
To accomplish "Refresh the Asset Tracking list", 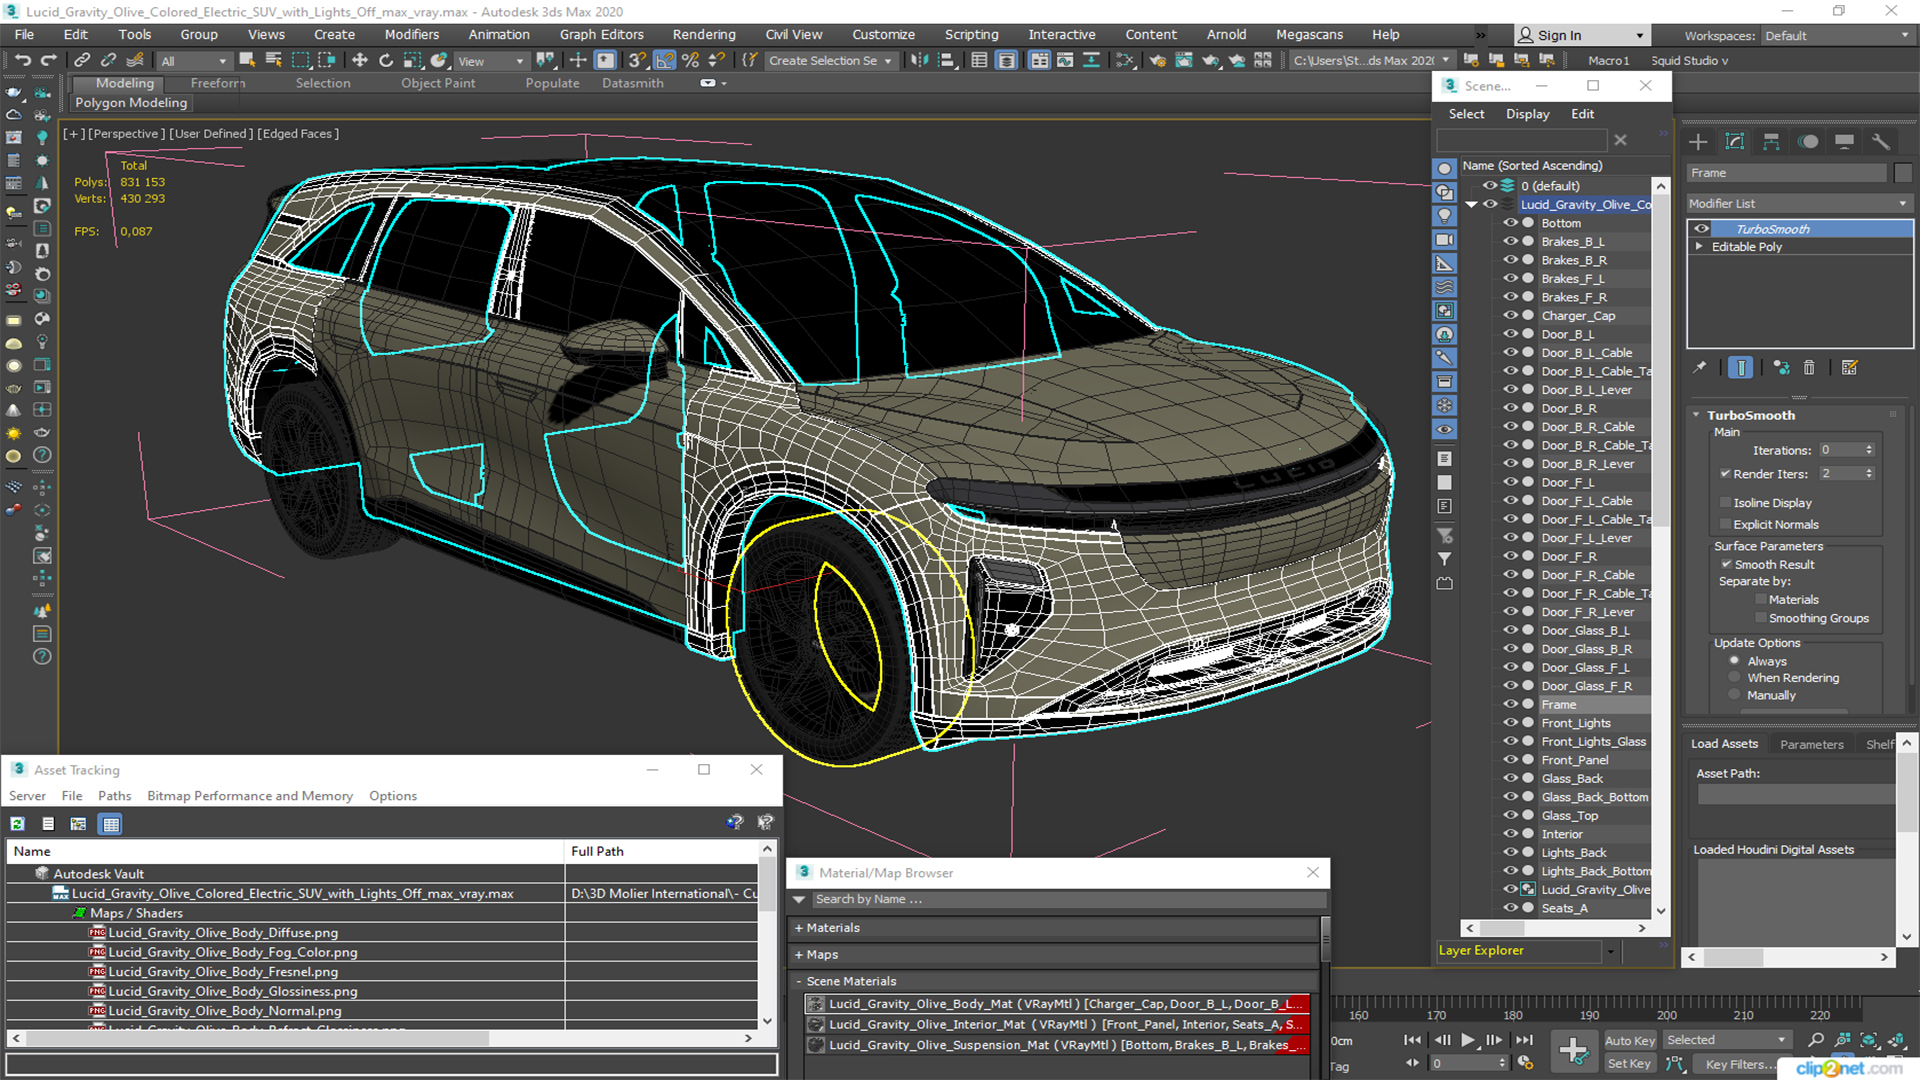I will pyautogui.click(x=17, y=824).
